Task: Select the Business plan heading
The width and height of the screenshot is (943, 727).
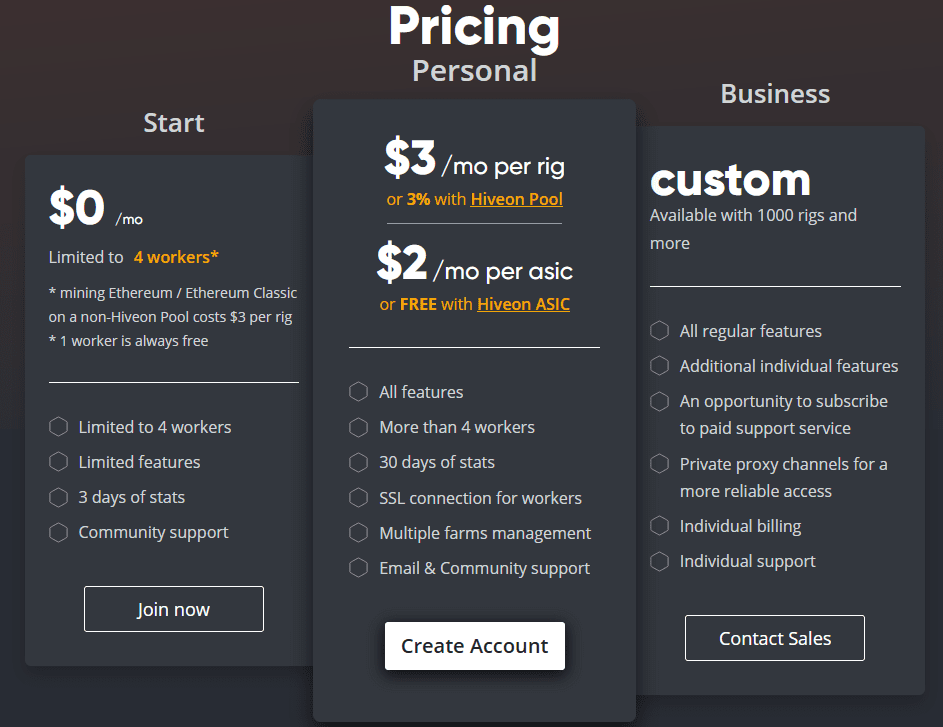Action: (x=775, y=94)
